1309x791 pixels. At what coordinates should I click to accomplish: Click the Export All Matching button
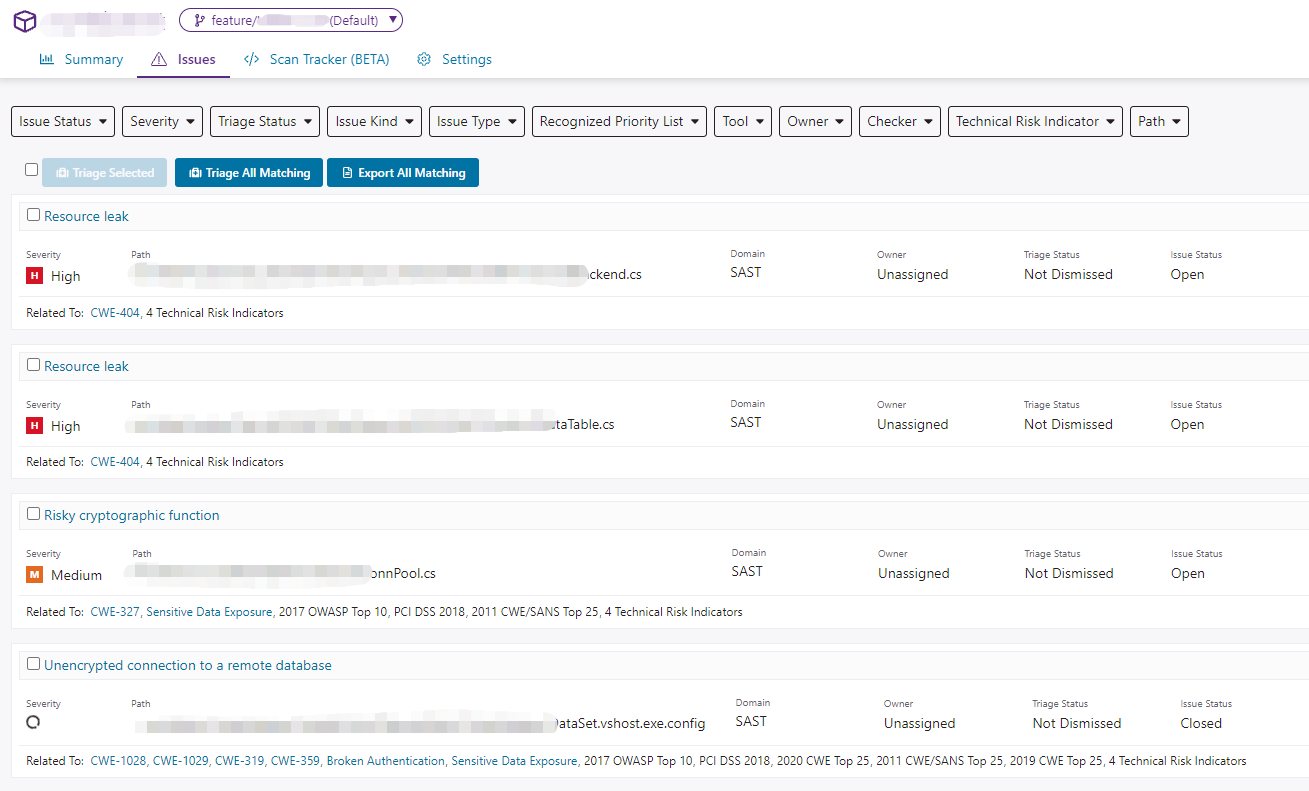(403, 173)
